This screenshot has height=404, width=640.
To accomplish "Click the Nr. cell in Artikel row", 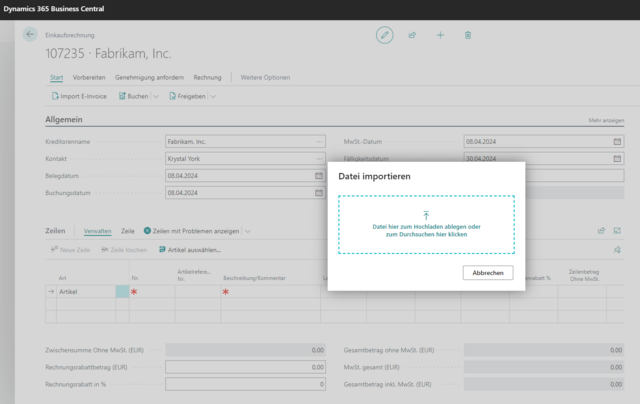I will point(152,292).
